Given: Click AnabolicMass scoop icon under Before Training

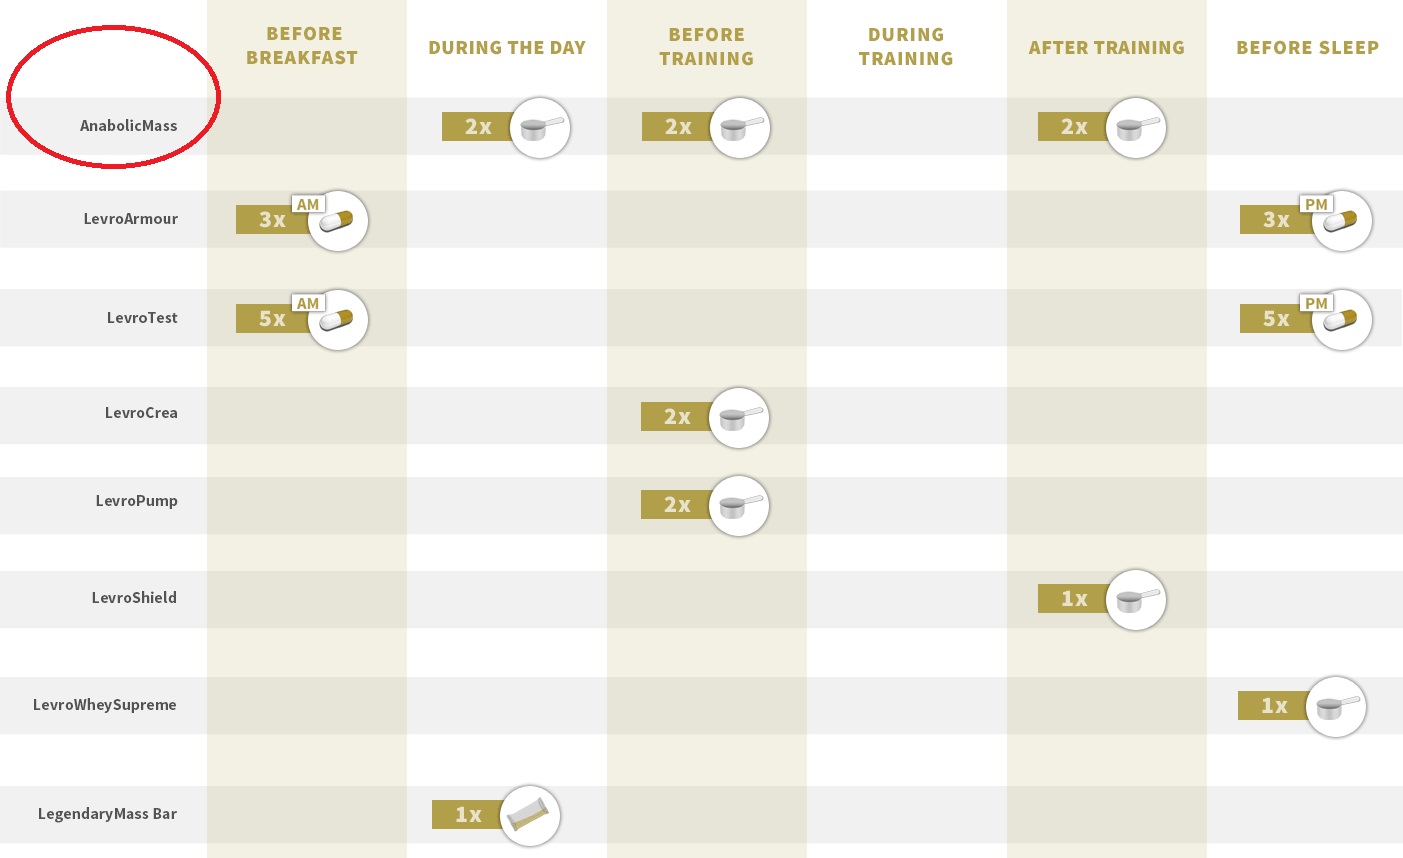Looking at the screenshot, I should click(x=740, y=128).
